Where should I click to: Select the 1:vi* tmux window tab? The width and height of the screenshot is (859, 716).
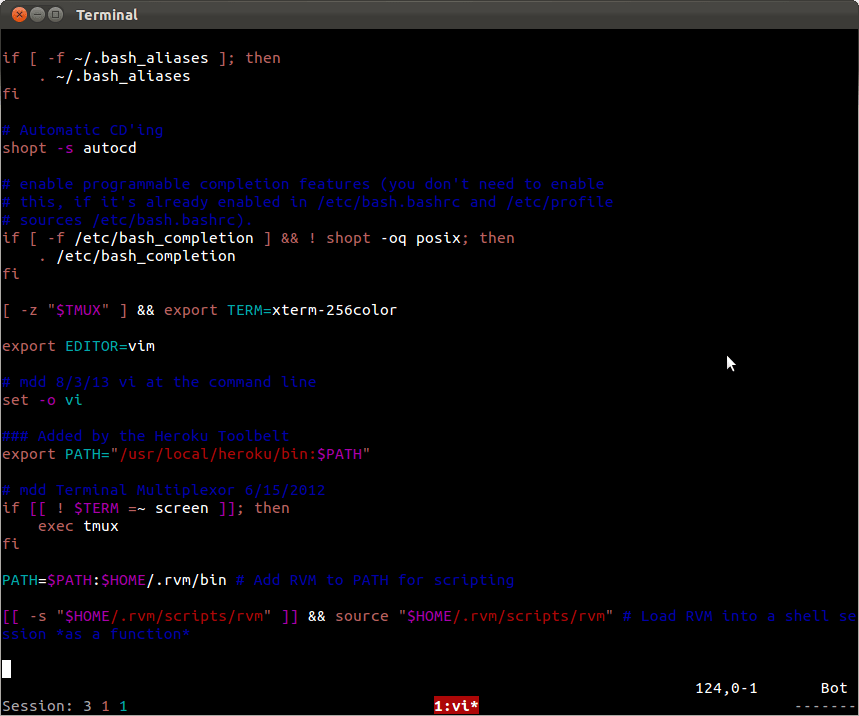[456, 706]
